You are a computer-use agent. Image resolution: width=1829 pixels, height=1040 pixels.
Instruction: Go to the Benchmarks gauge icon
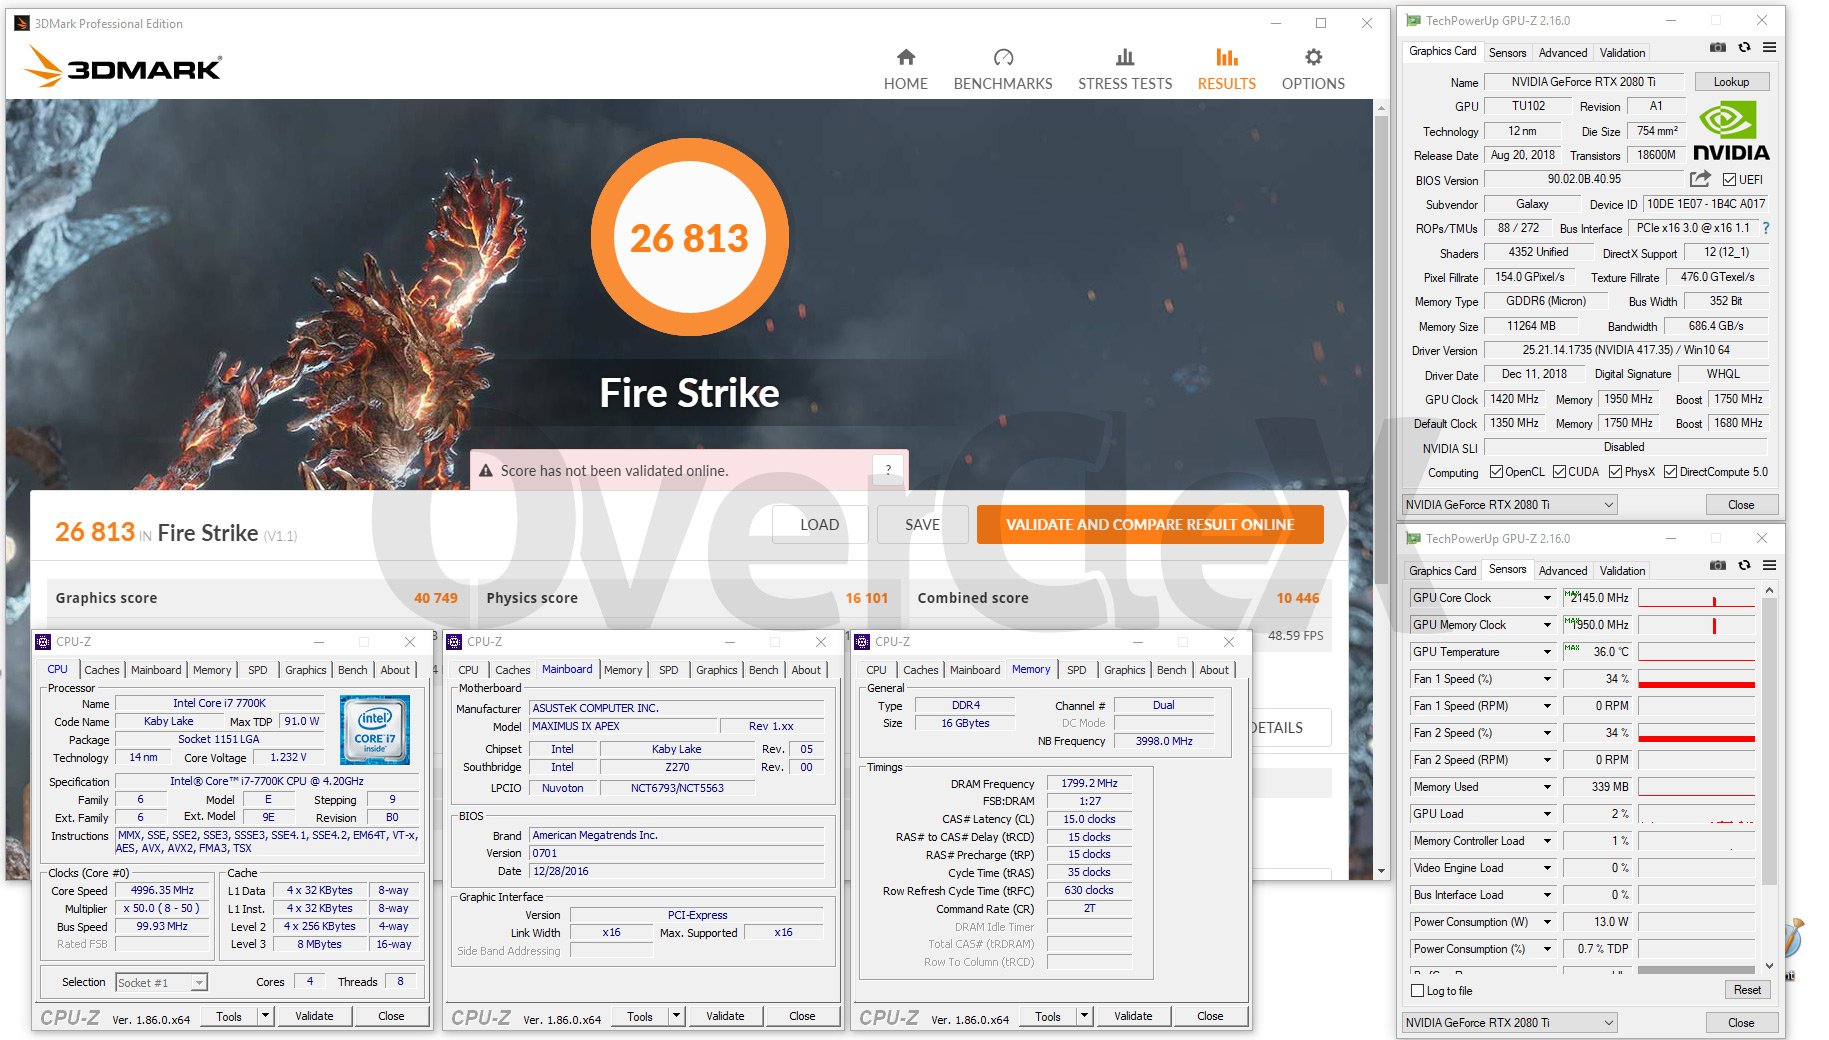1002,58
